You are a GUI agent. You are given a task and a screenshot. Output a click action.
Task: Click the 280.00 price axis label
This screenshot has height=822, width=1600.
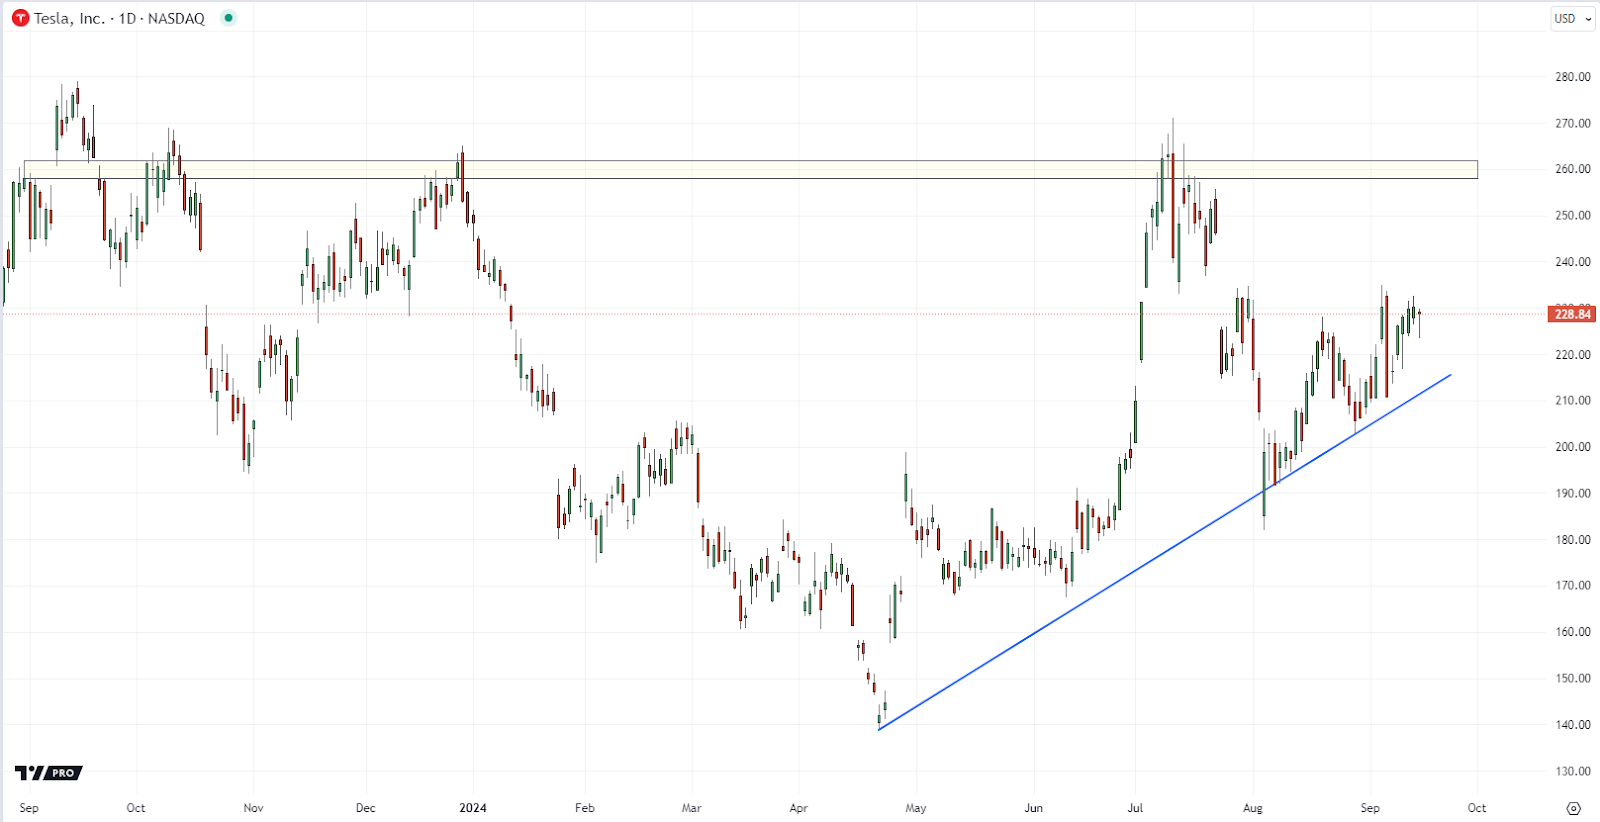click(1573, 77)
